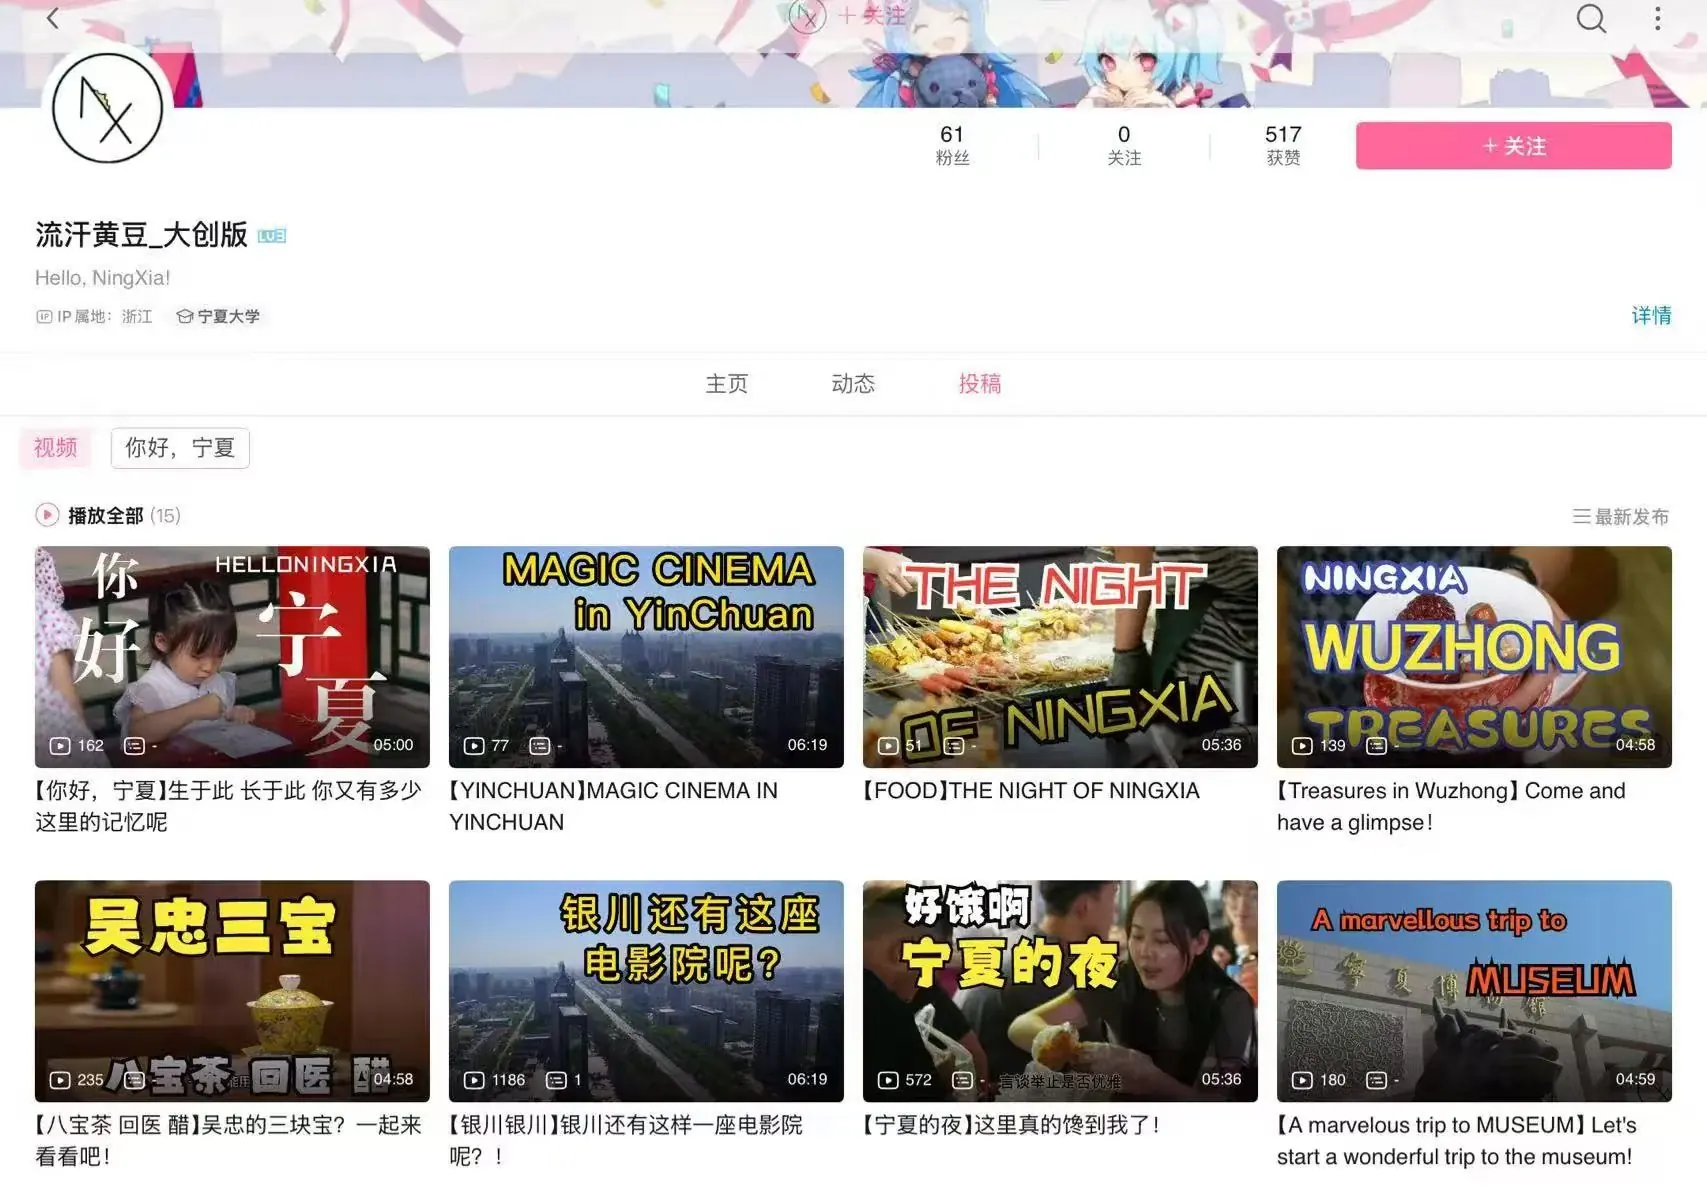
Task: Tap title 【宁夏的夜】这里真的馋到我了
Action: 1012,1125
